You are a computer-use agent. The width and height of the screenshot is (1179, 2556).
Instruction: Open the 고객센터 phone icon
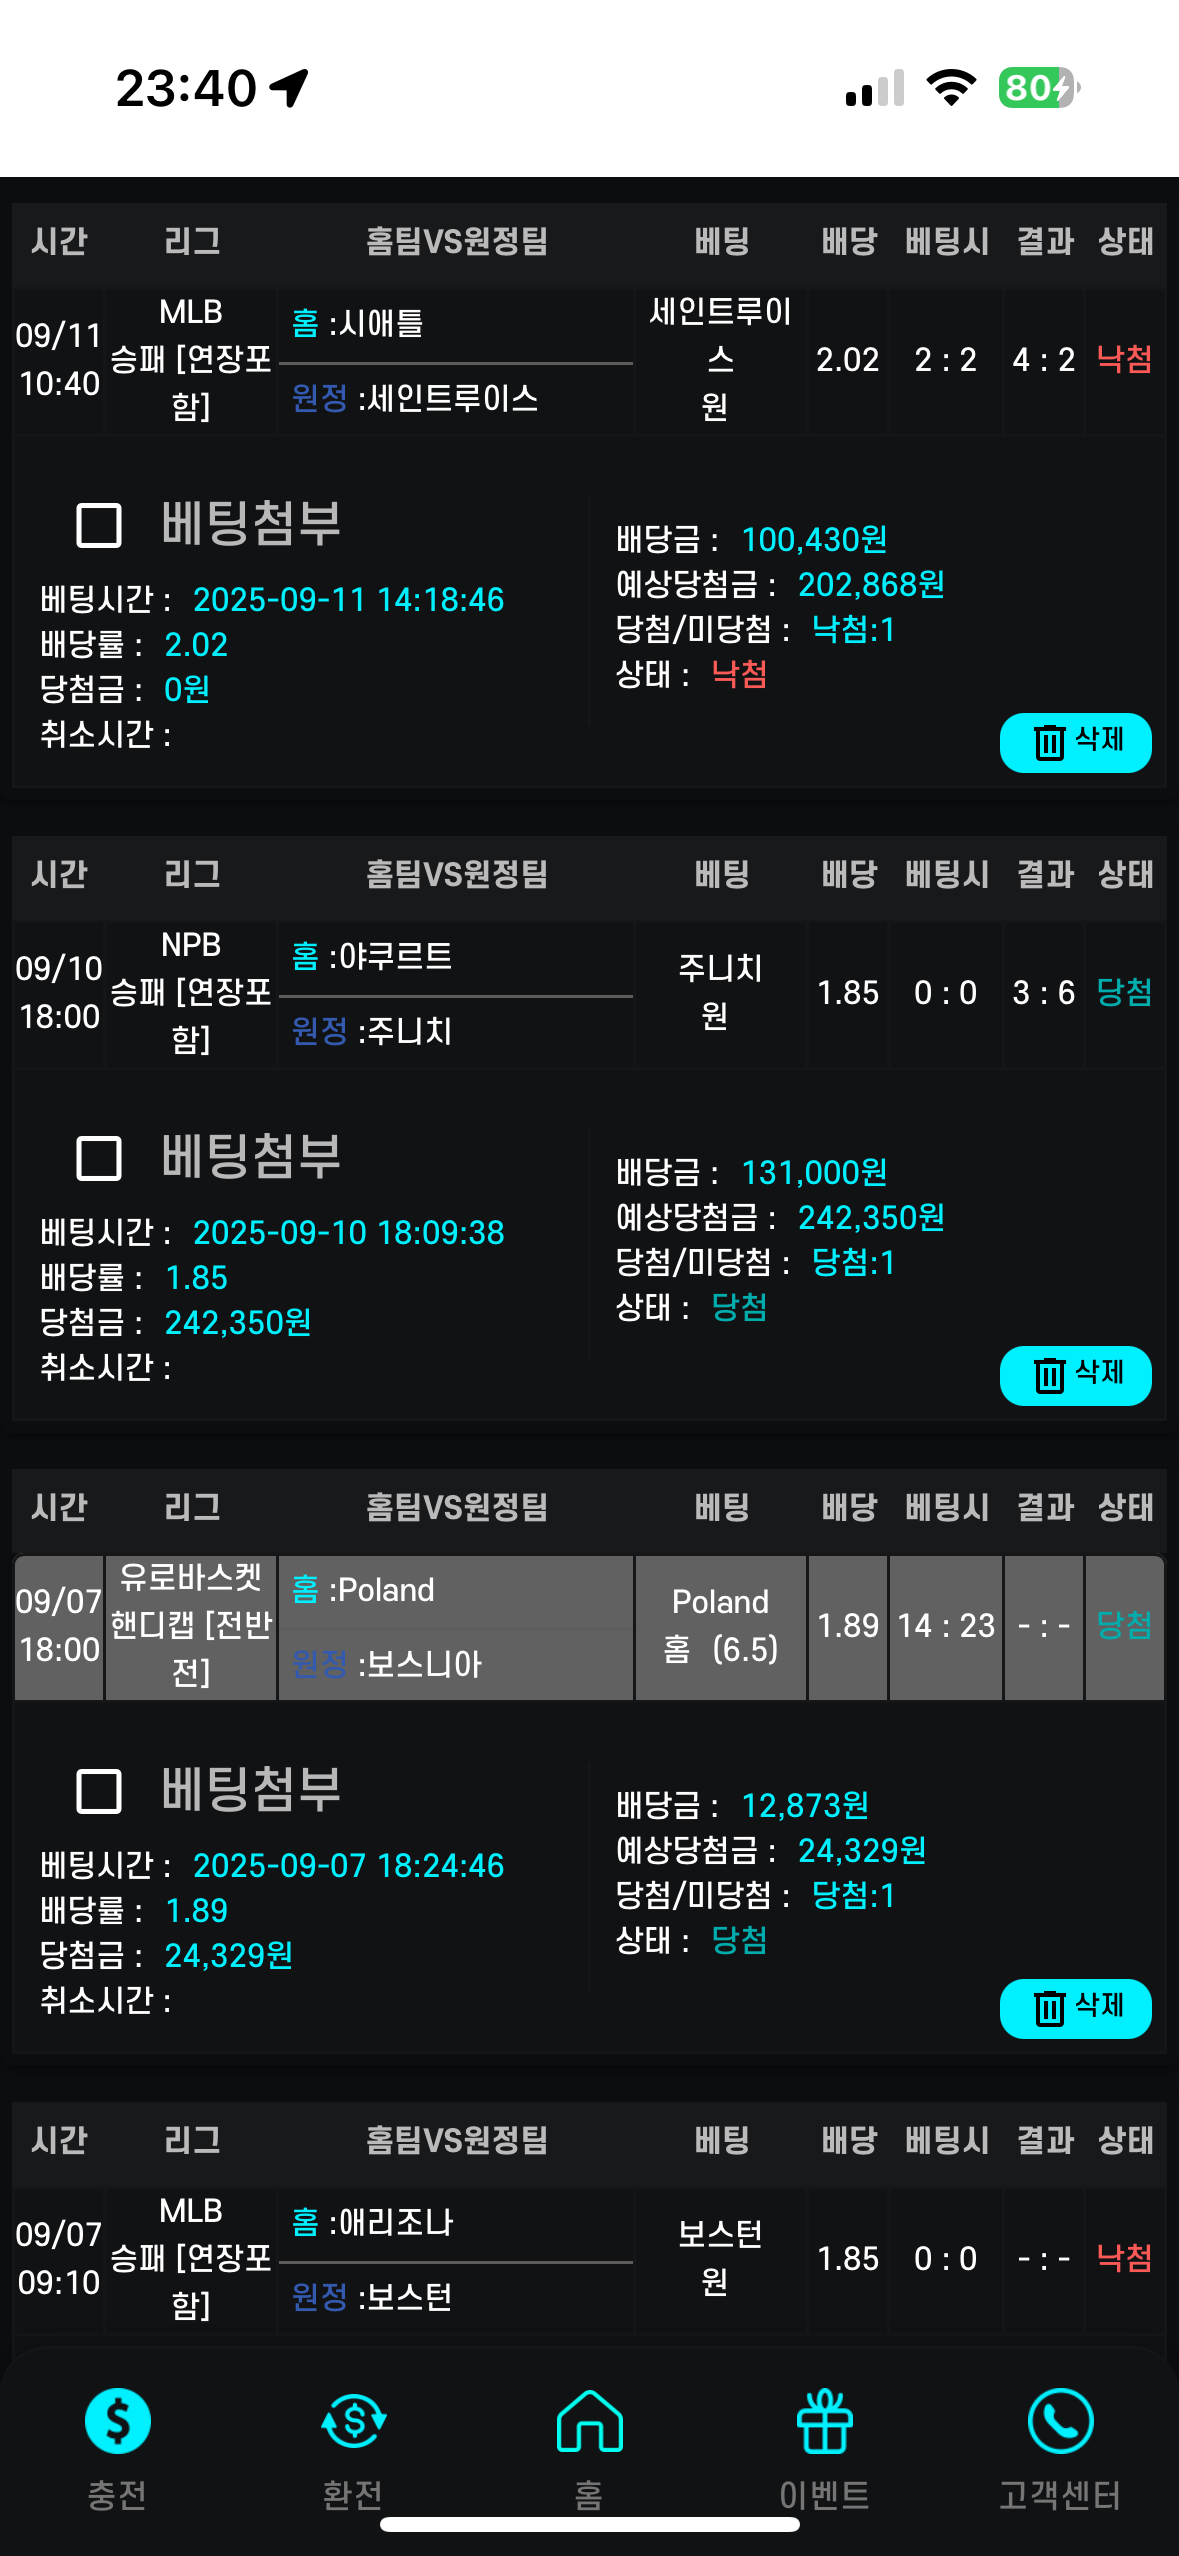click(1060, 2421)
